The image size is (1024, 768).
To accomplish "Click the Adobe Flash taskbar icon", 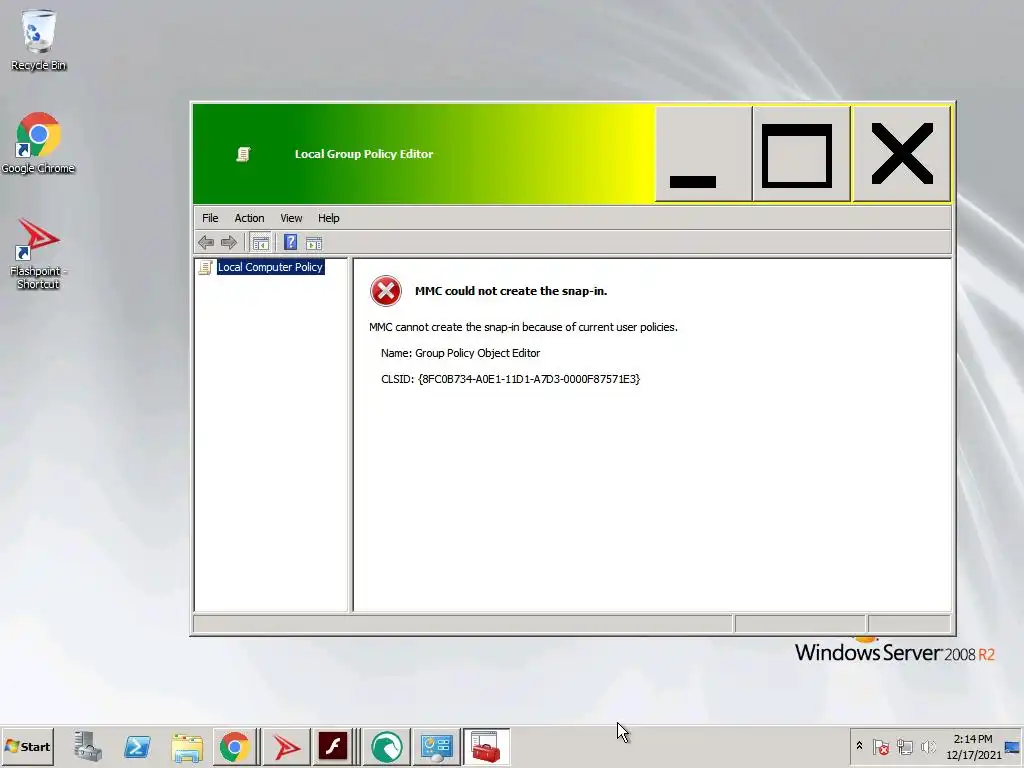I will 332,746.
